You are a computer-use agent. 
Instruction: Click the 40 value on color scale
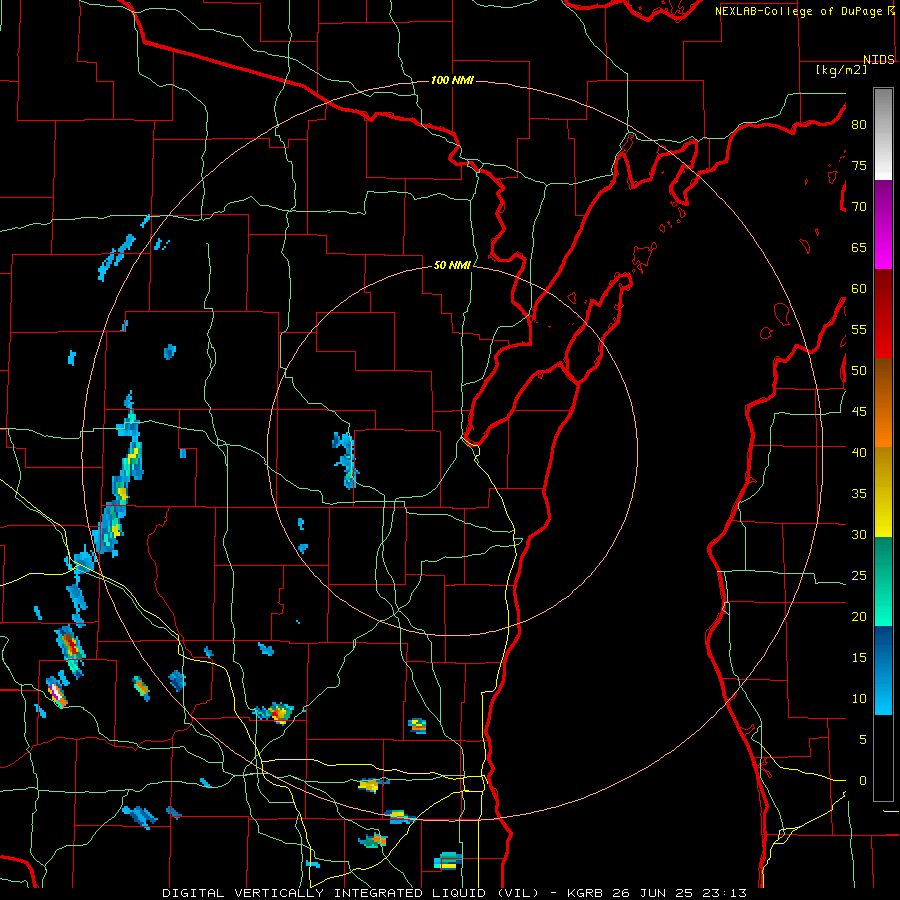click(859, 453)
